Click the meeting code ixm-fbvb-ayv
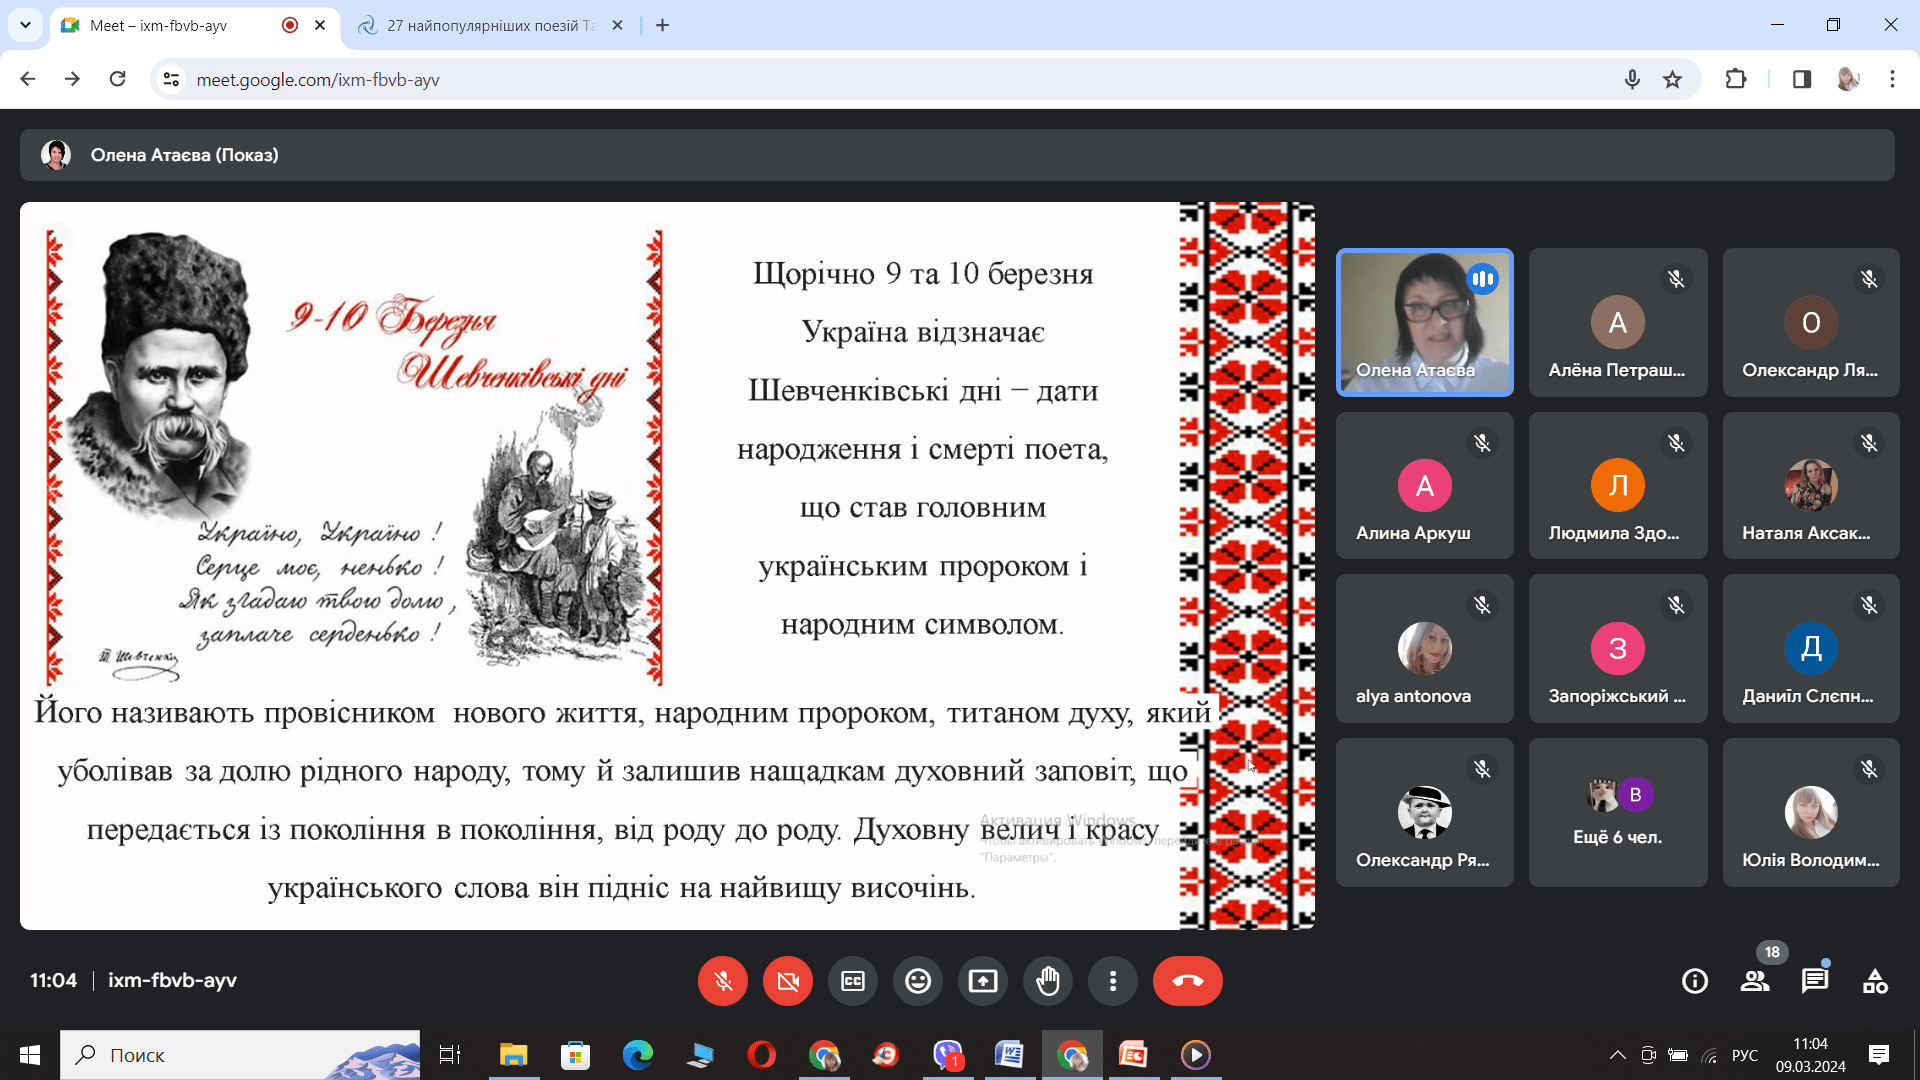 click(x=172, y=981)
